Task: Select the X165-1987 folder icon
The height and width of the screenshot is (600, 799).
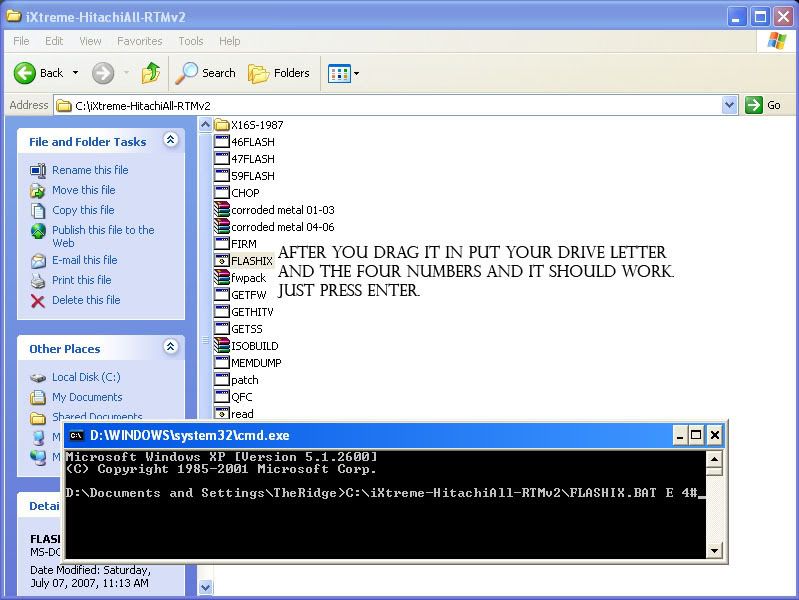Action: (x=222, y=125)
